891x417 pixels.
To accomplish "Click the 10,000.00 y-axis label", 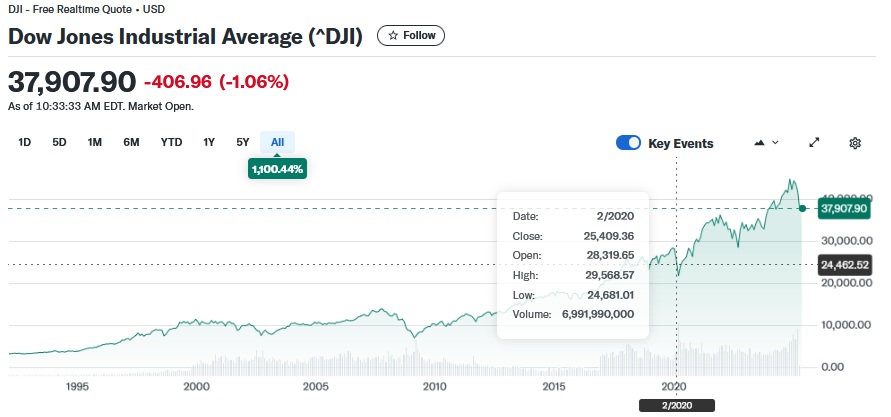I will click(846, 326).
